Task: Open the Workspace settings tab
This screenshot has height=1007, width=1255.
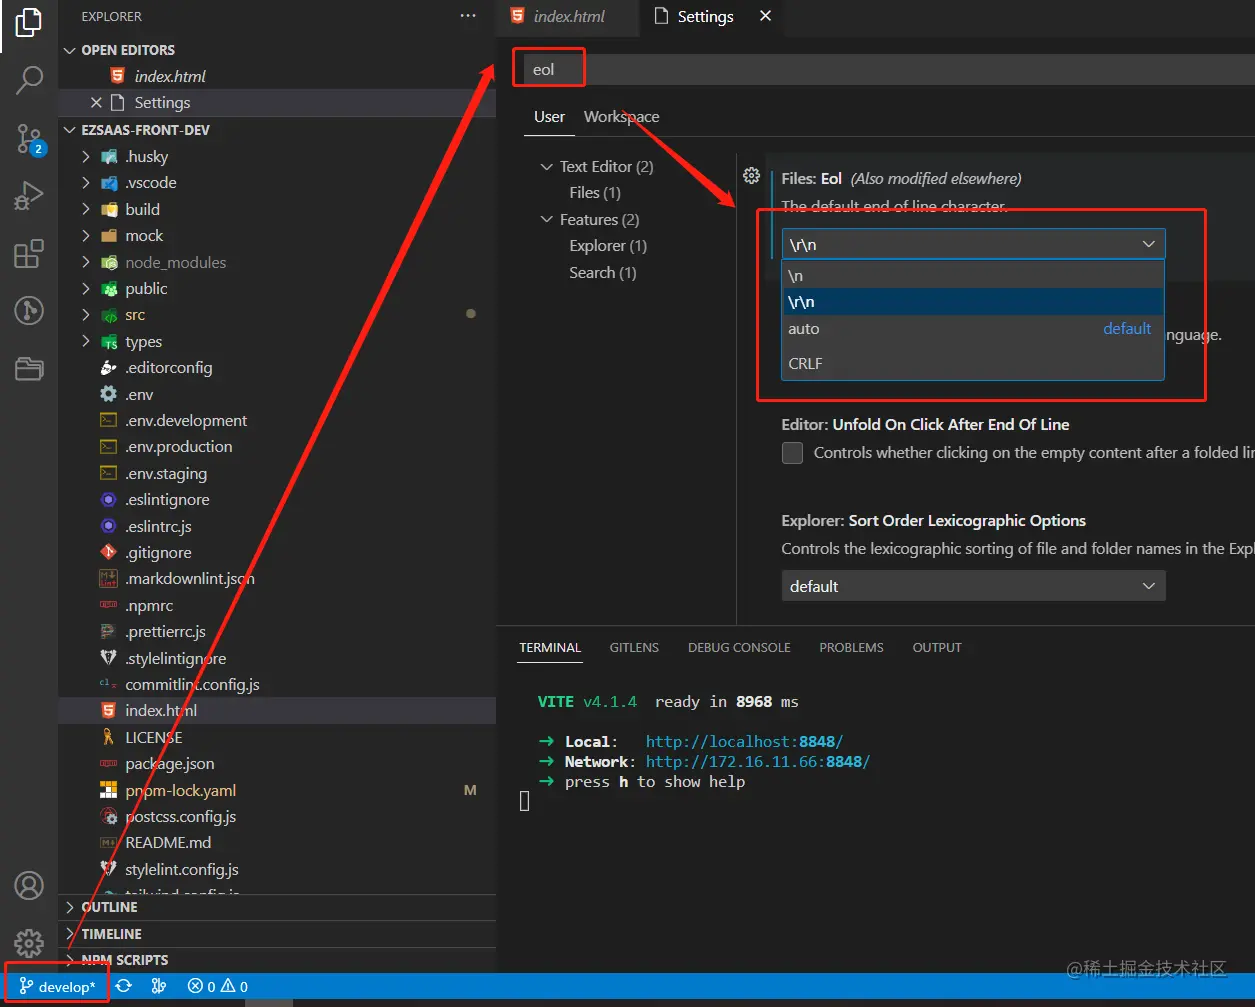Action: point(621,116)
